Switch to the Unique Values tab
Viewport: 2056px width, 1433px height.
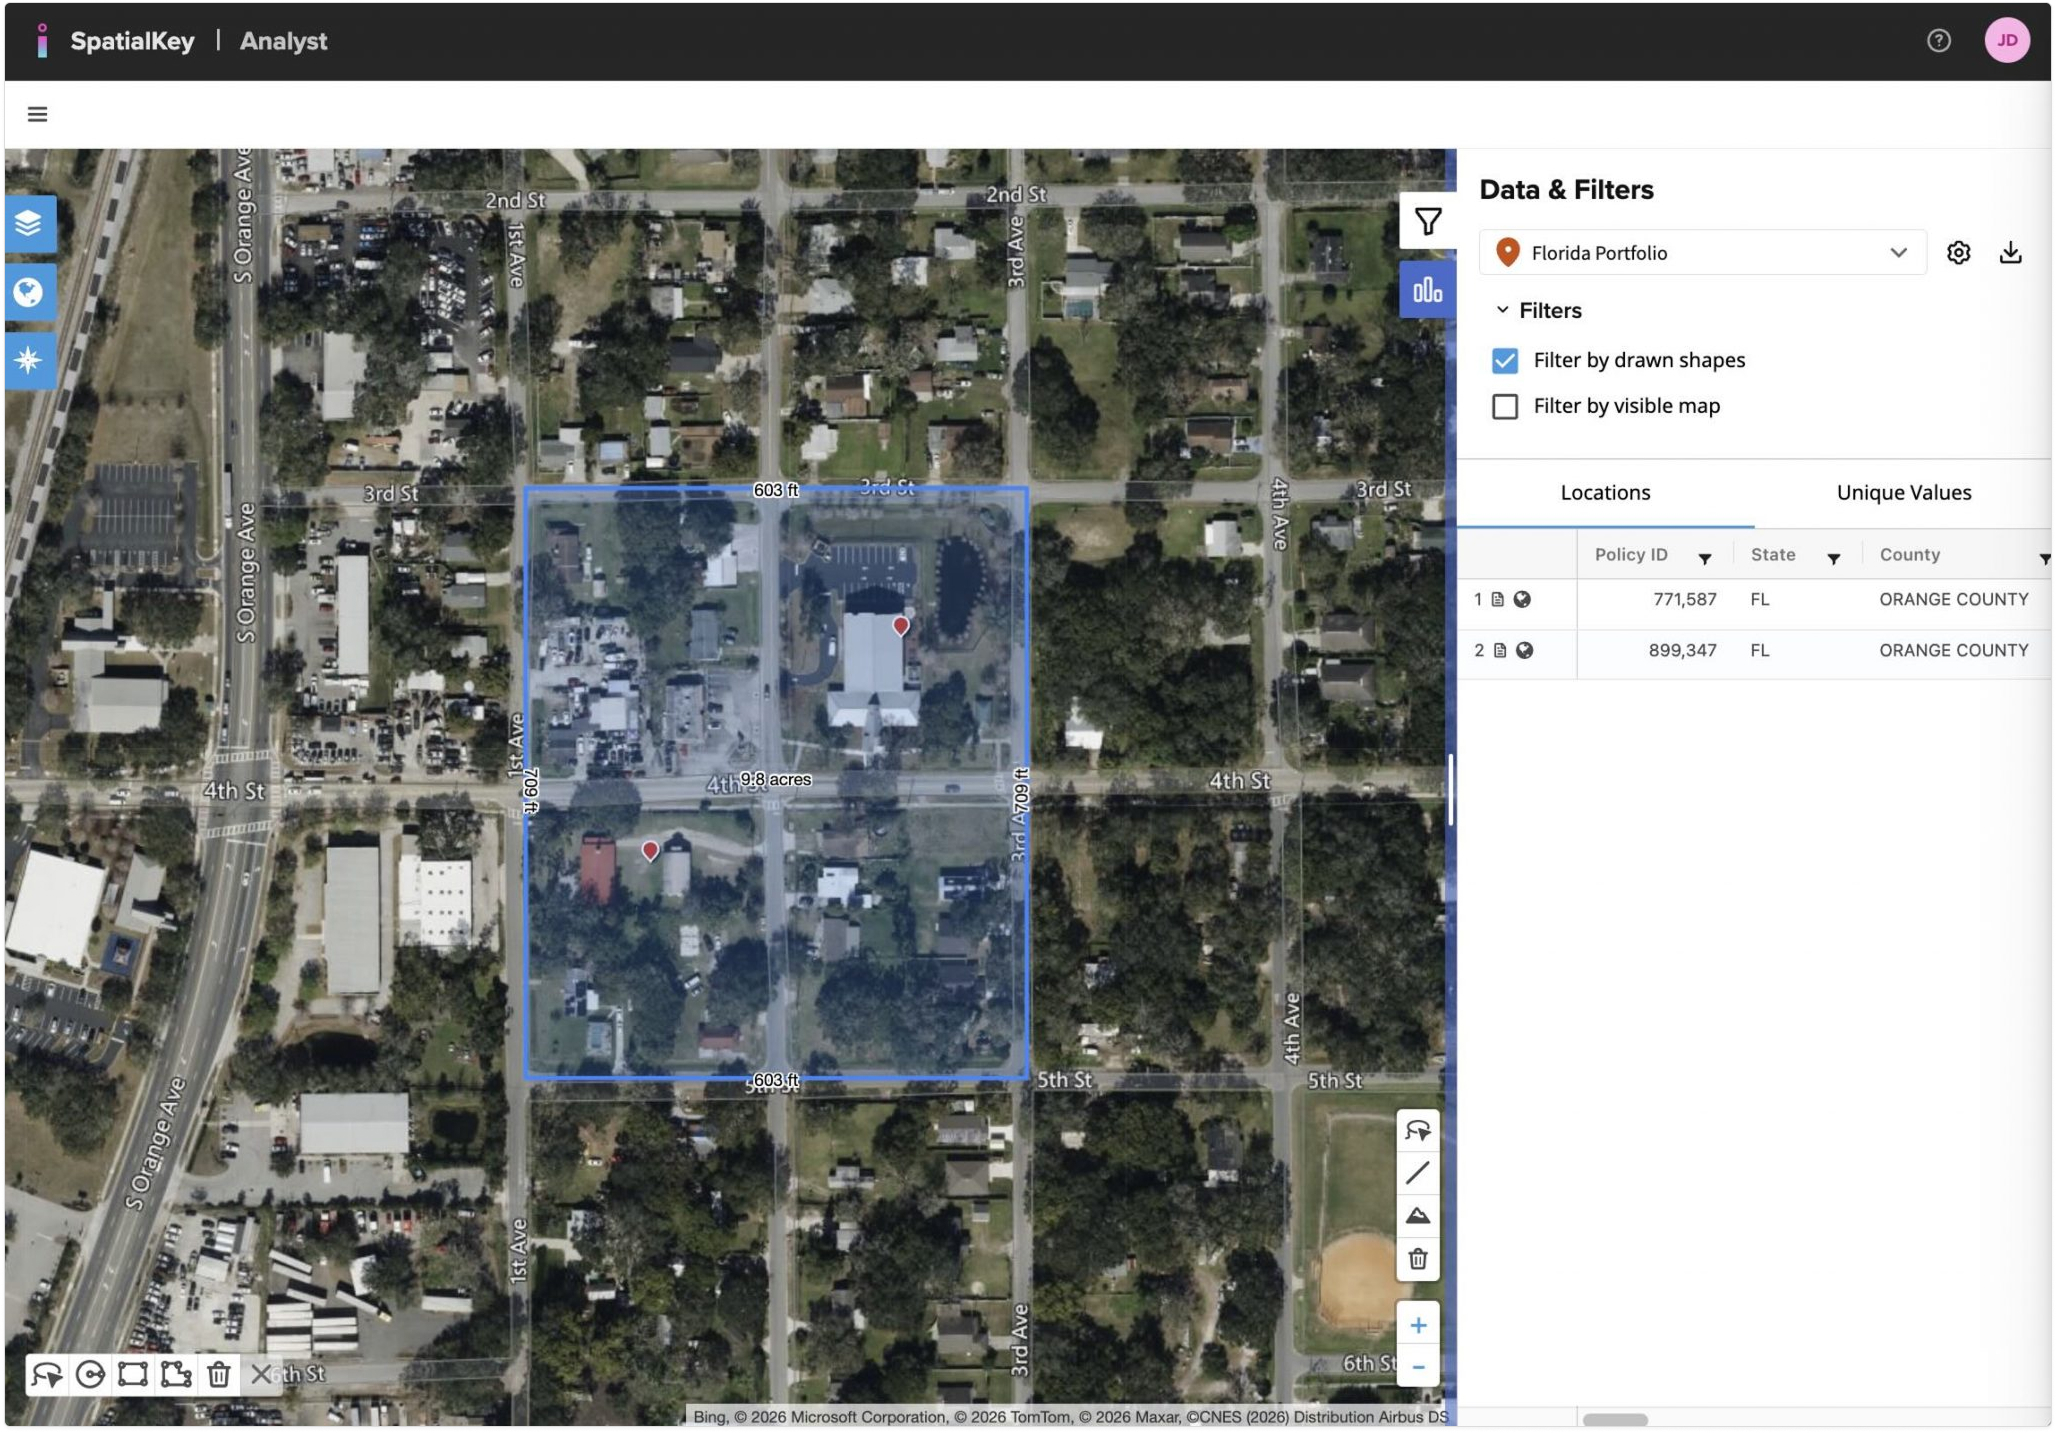pyautogui.click(x=1903, y=493)
